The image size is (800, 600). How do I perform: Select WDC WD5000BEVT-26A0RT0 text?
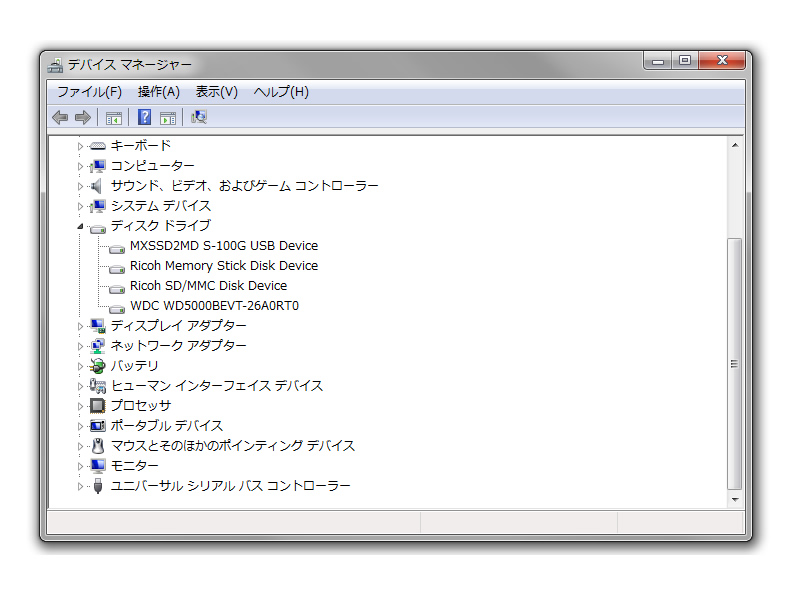point(214,306)
